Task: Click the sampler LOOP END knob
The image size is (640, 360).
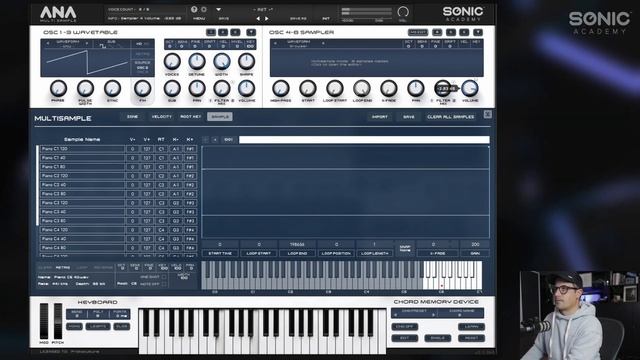Action: (362, 89)
